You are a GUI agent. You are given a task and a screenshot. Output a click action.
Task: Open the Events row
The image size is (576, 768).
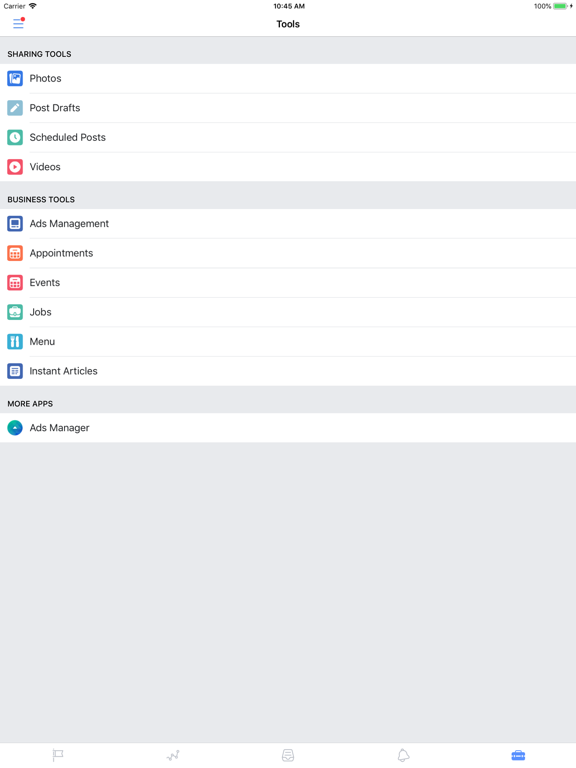click(288, 283)
